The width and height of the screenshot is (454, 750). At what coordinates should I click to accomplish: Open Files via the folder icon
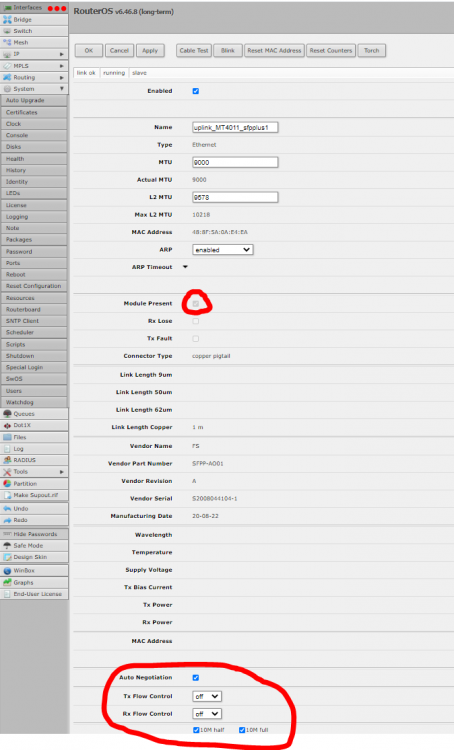pyautogui.click(x=7, y=437)
